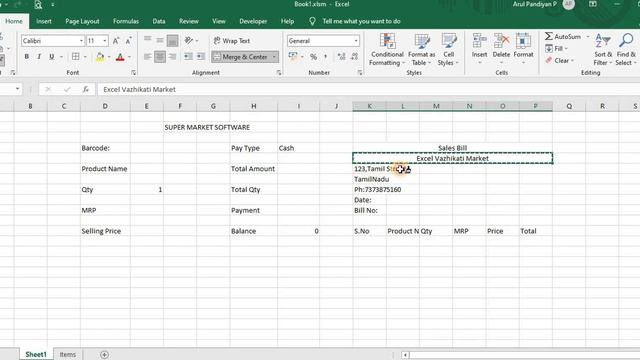Click column Q header
The image size is (640, 360).
pyautogui.click(x=569, y=106)
